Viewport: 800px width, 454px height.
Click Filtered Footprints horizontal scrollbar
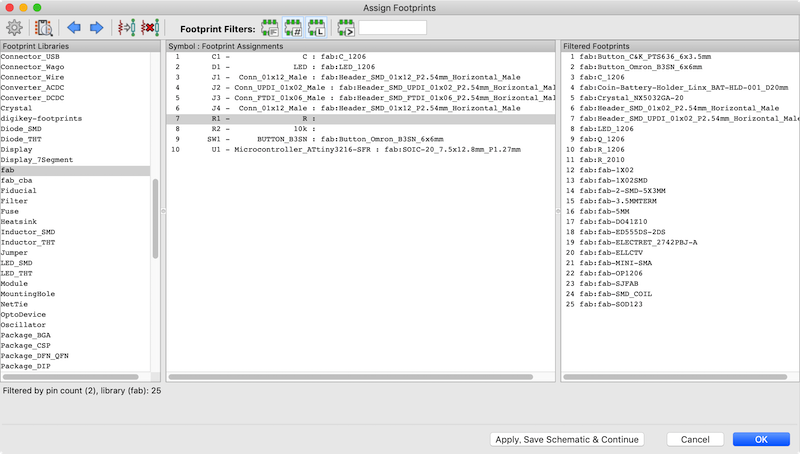pyautogui.click(x=675, y=377)
